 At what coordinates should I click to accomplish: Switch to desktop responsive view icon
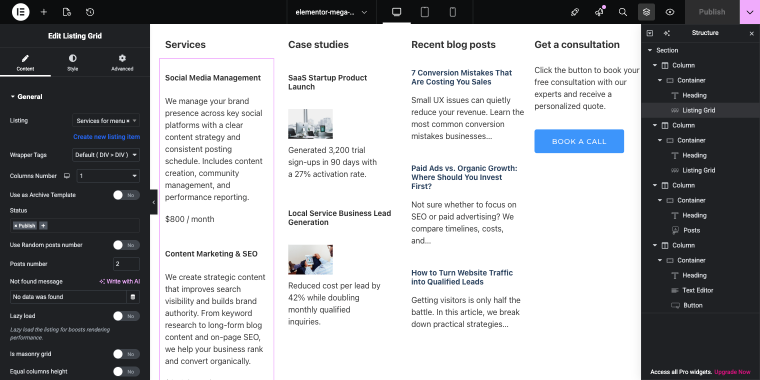click(x=396, y=12)
